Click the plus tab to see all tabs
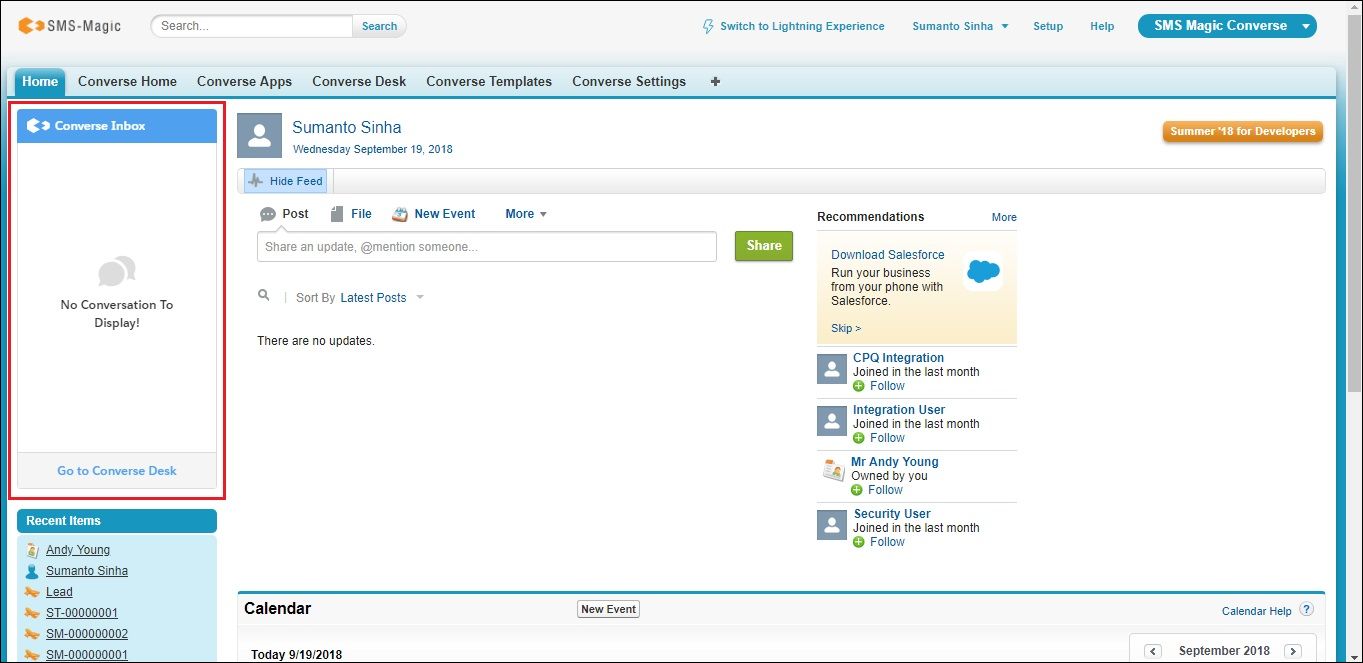This screenshot has width=1363, height=663. (x=715, y=82)
